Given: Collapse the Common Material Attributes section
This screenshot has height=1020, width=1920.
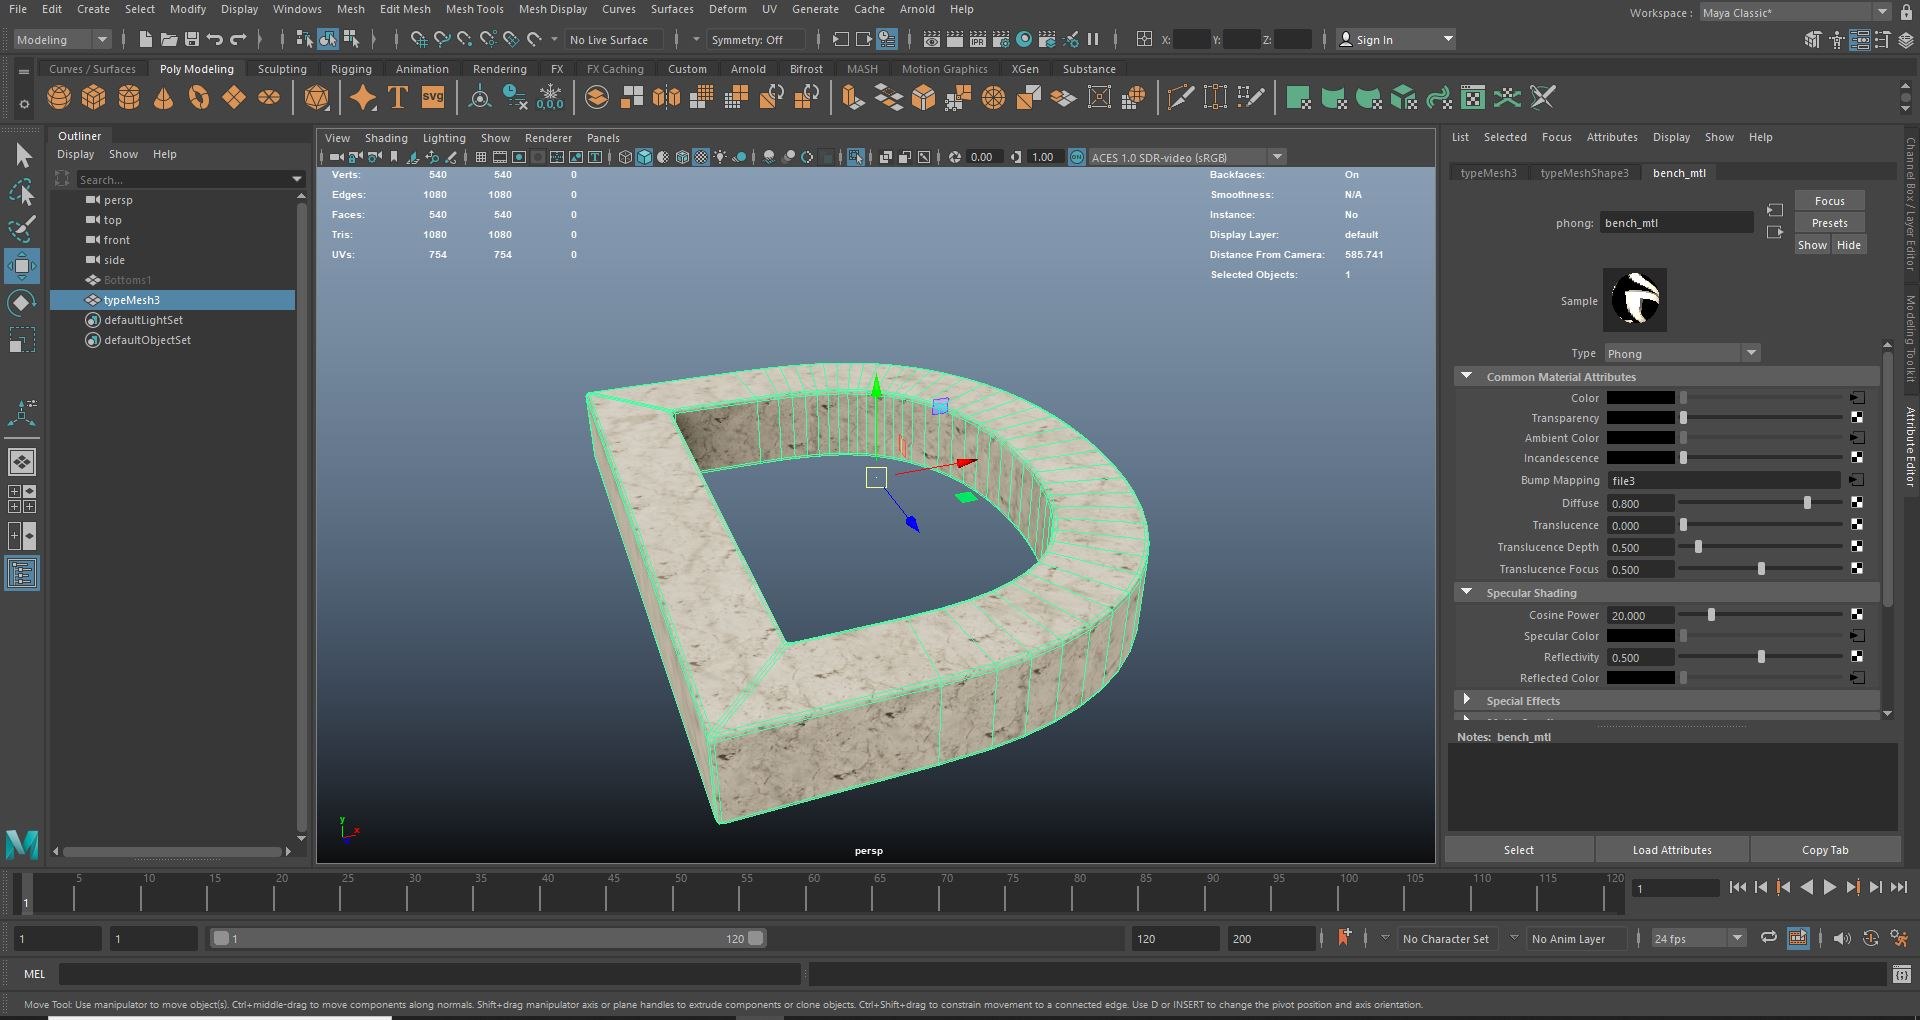Looking at the screenshot, I should click(x=1466, y=377).
